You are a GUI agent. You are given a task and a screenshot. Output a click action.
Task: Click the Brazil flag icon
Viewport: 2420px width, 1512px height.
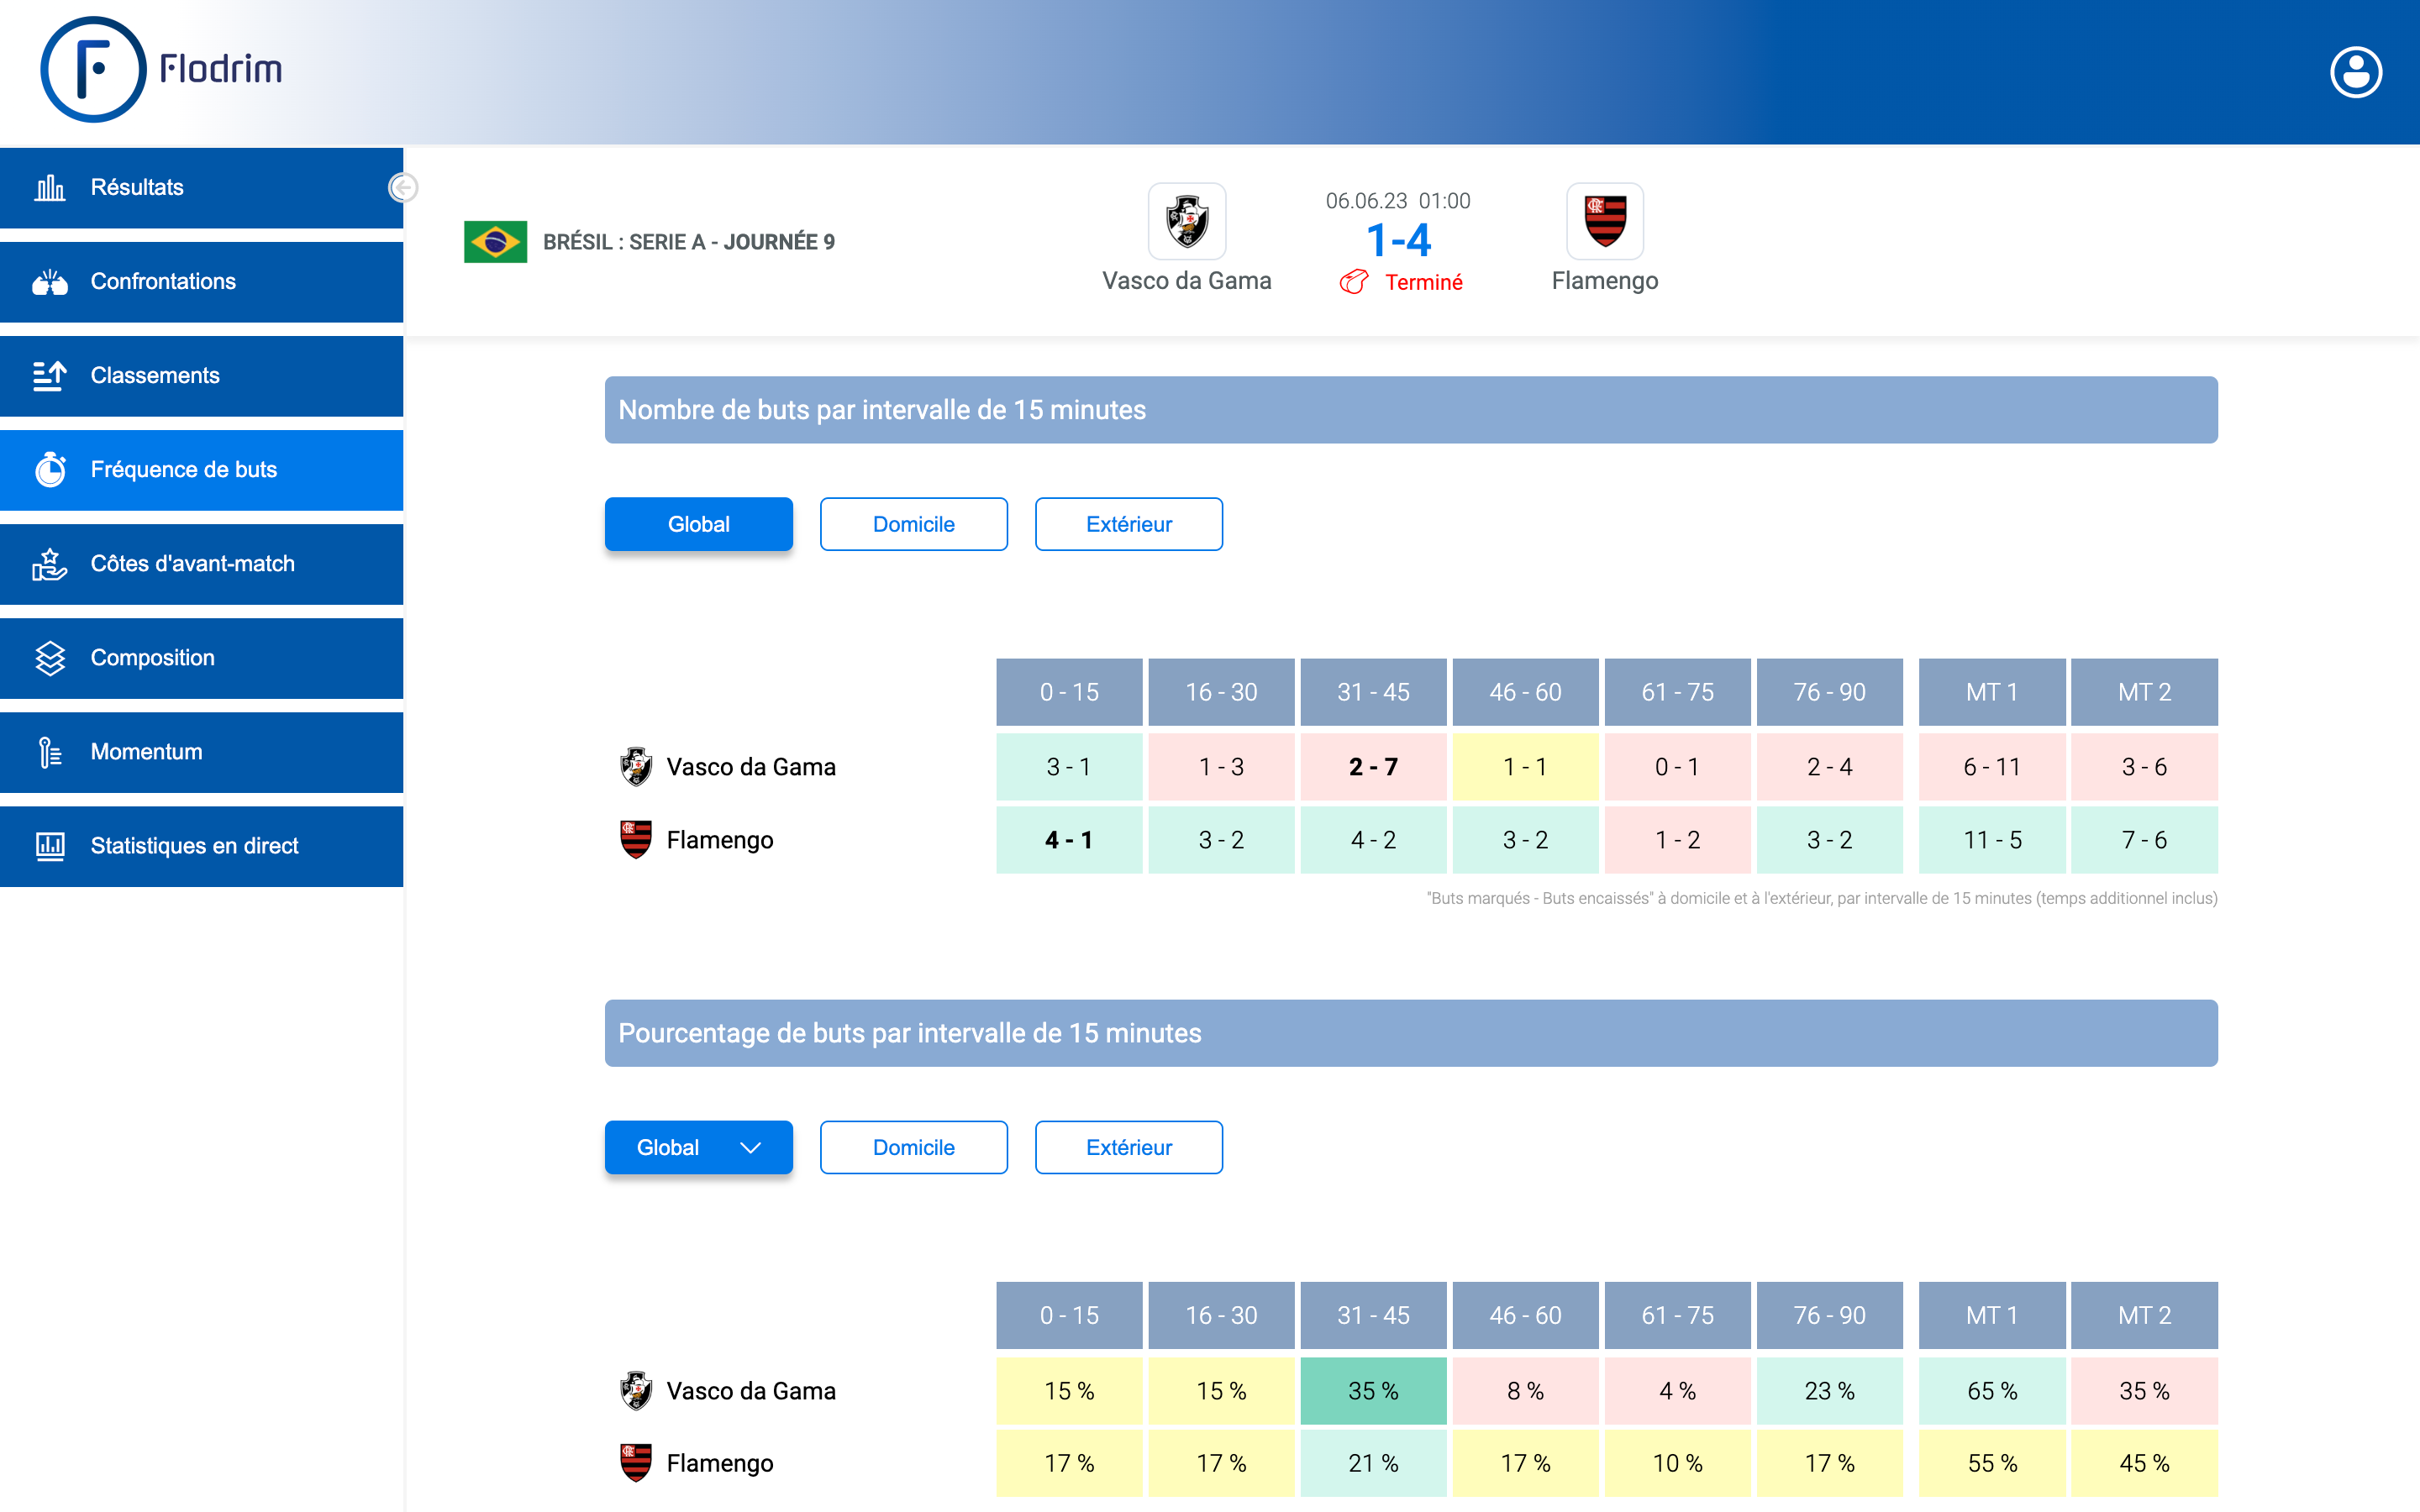[x=495, y=241]
